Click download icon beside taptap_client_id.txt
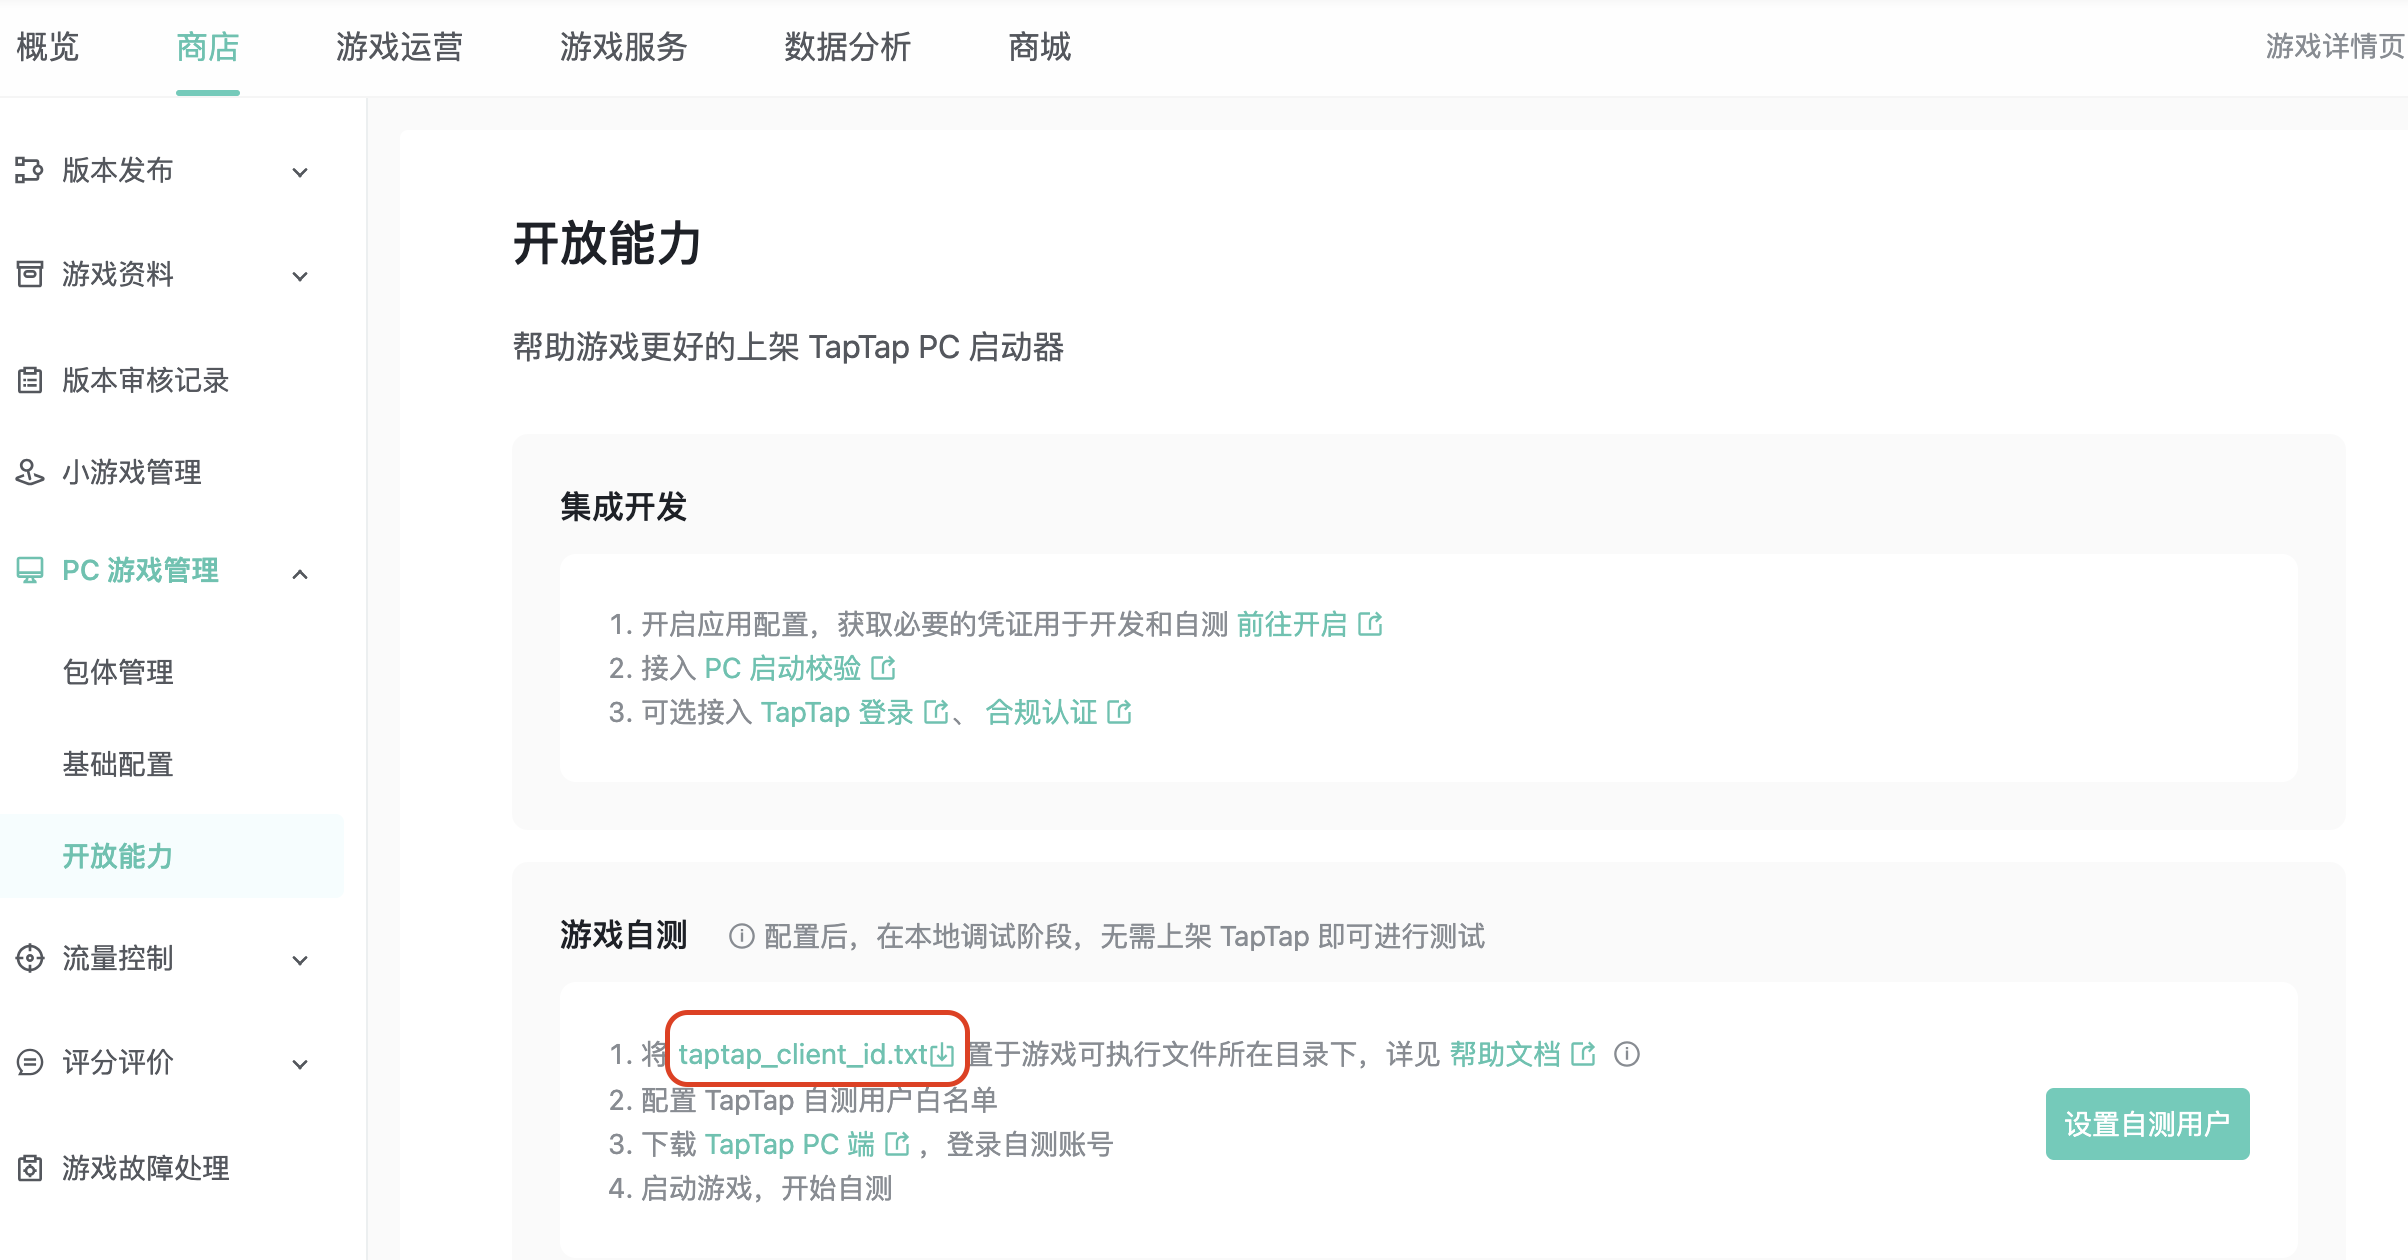Screen dimensions: 2408x1260 (942, 1055)
